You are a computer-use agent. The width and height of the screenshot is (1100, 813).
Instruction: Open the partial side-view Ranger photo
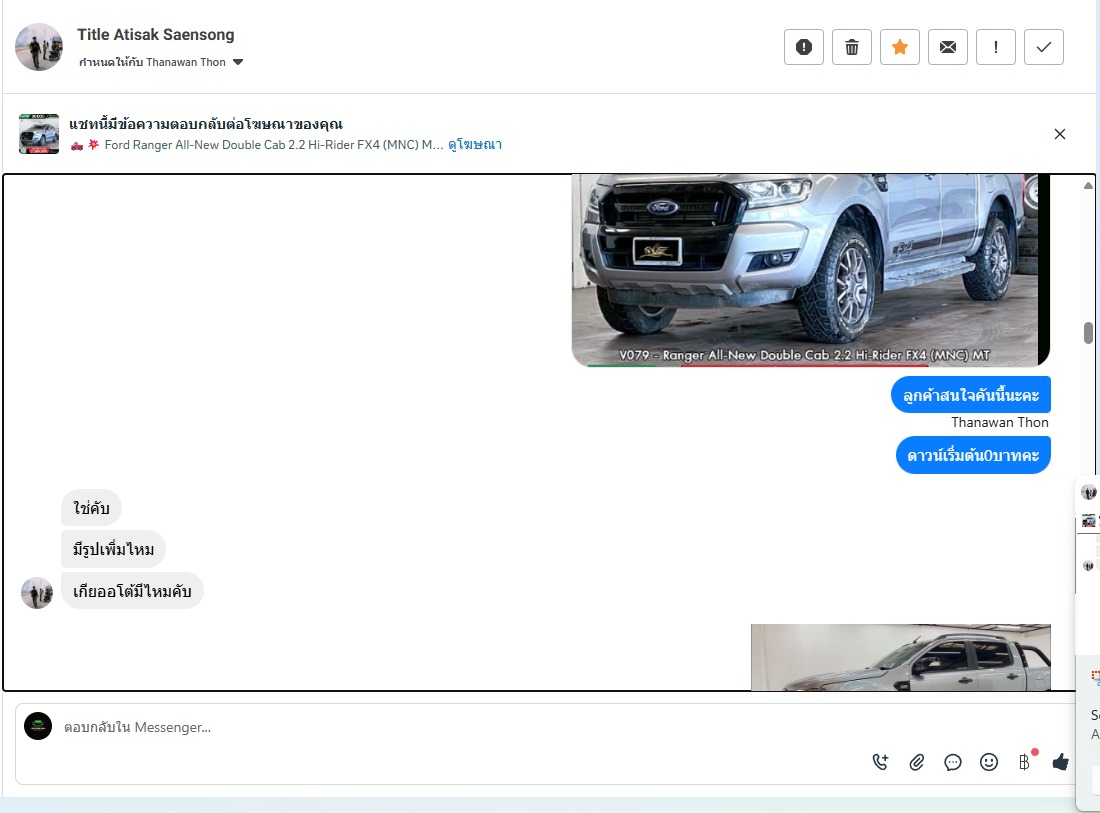901,657
